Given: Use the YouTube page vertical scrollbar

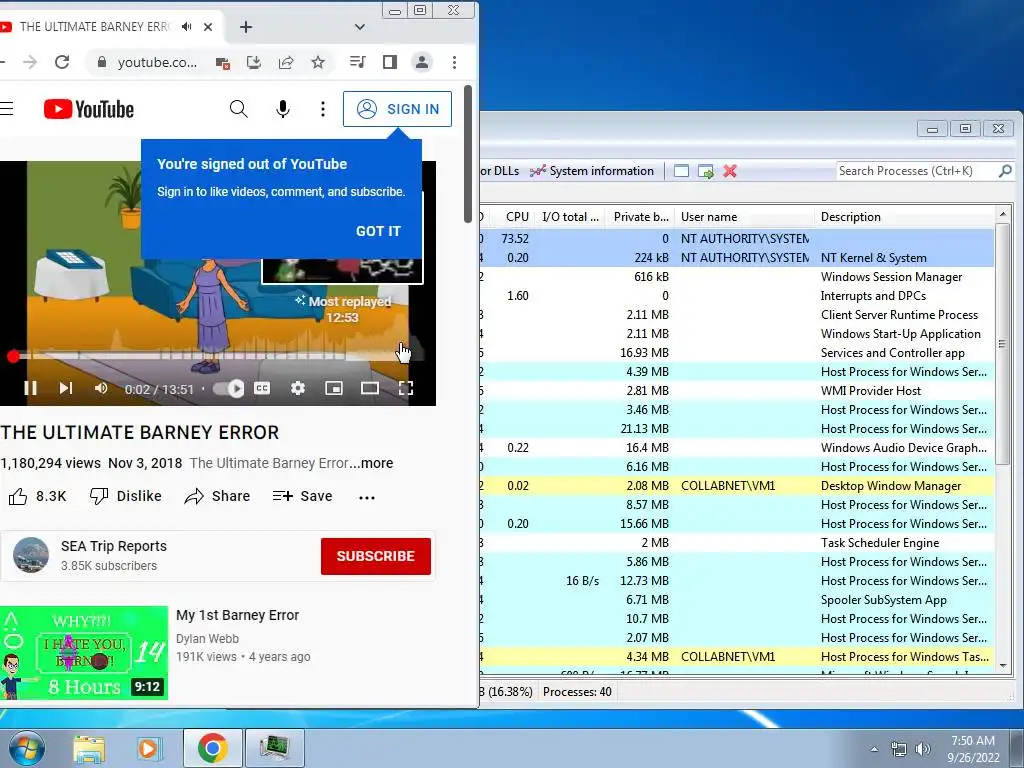Looking at the screenshot, I should [468, 154].
